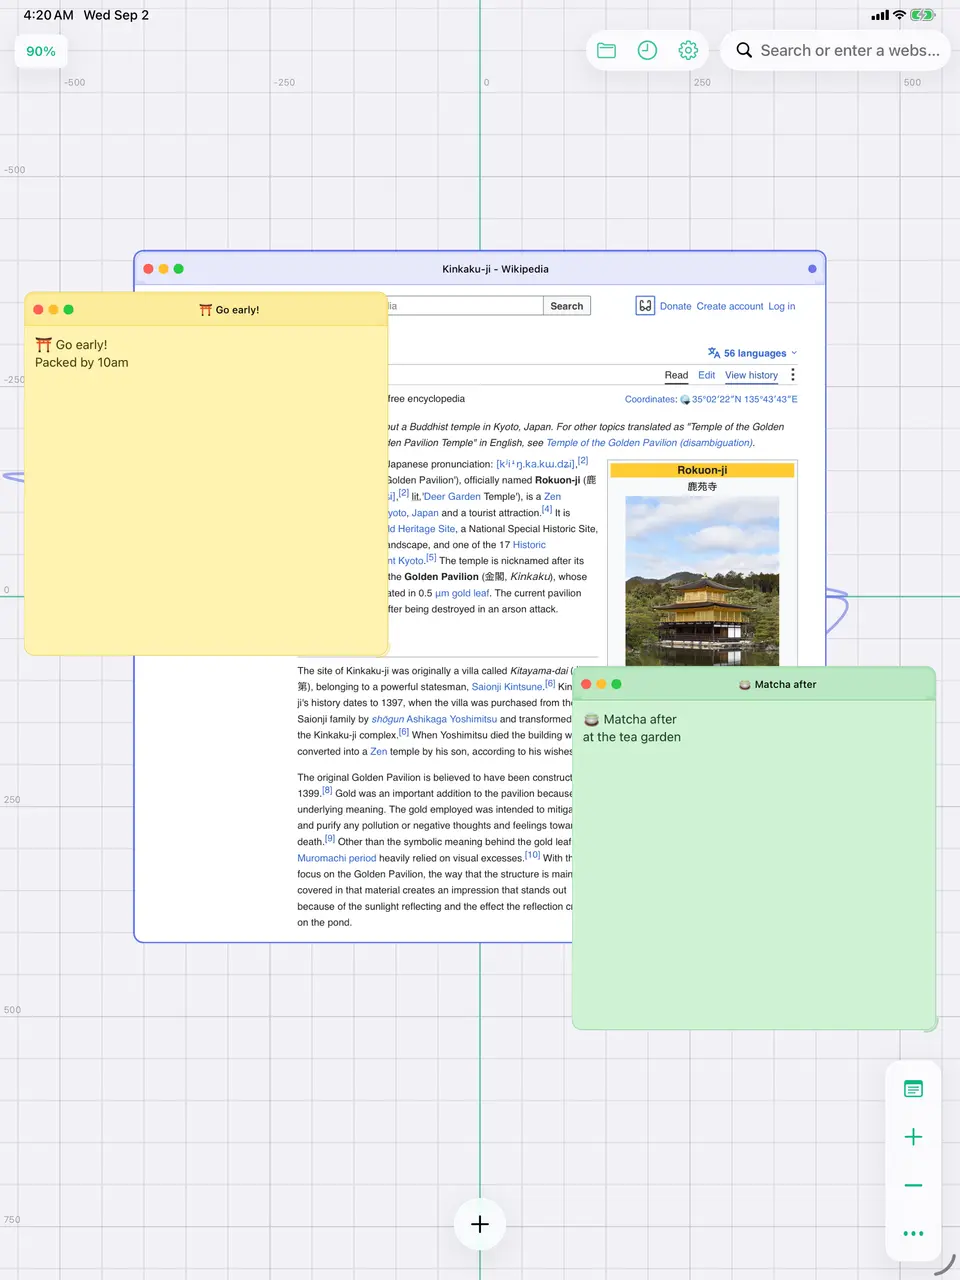The image size is (960, 1280).
Task: Open the Deer Garden link
Action: pos(452,496)
